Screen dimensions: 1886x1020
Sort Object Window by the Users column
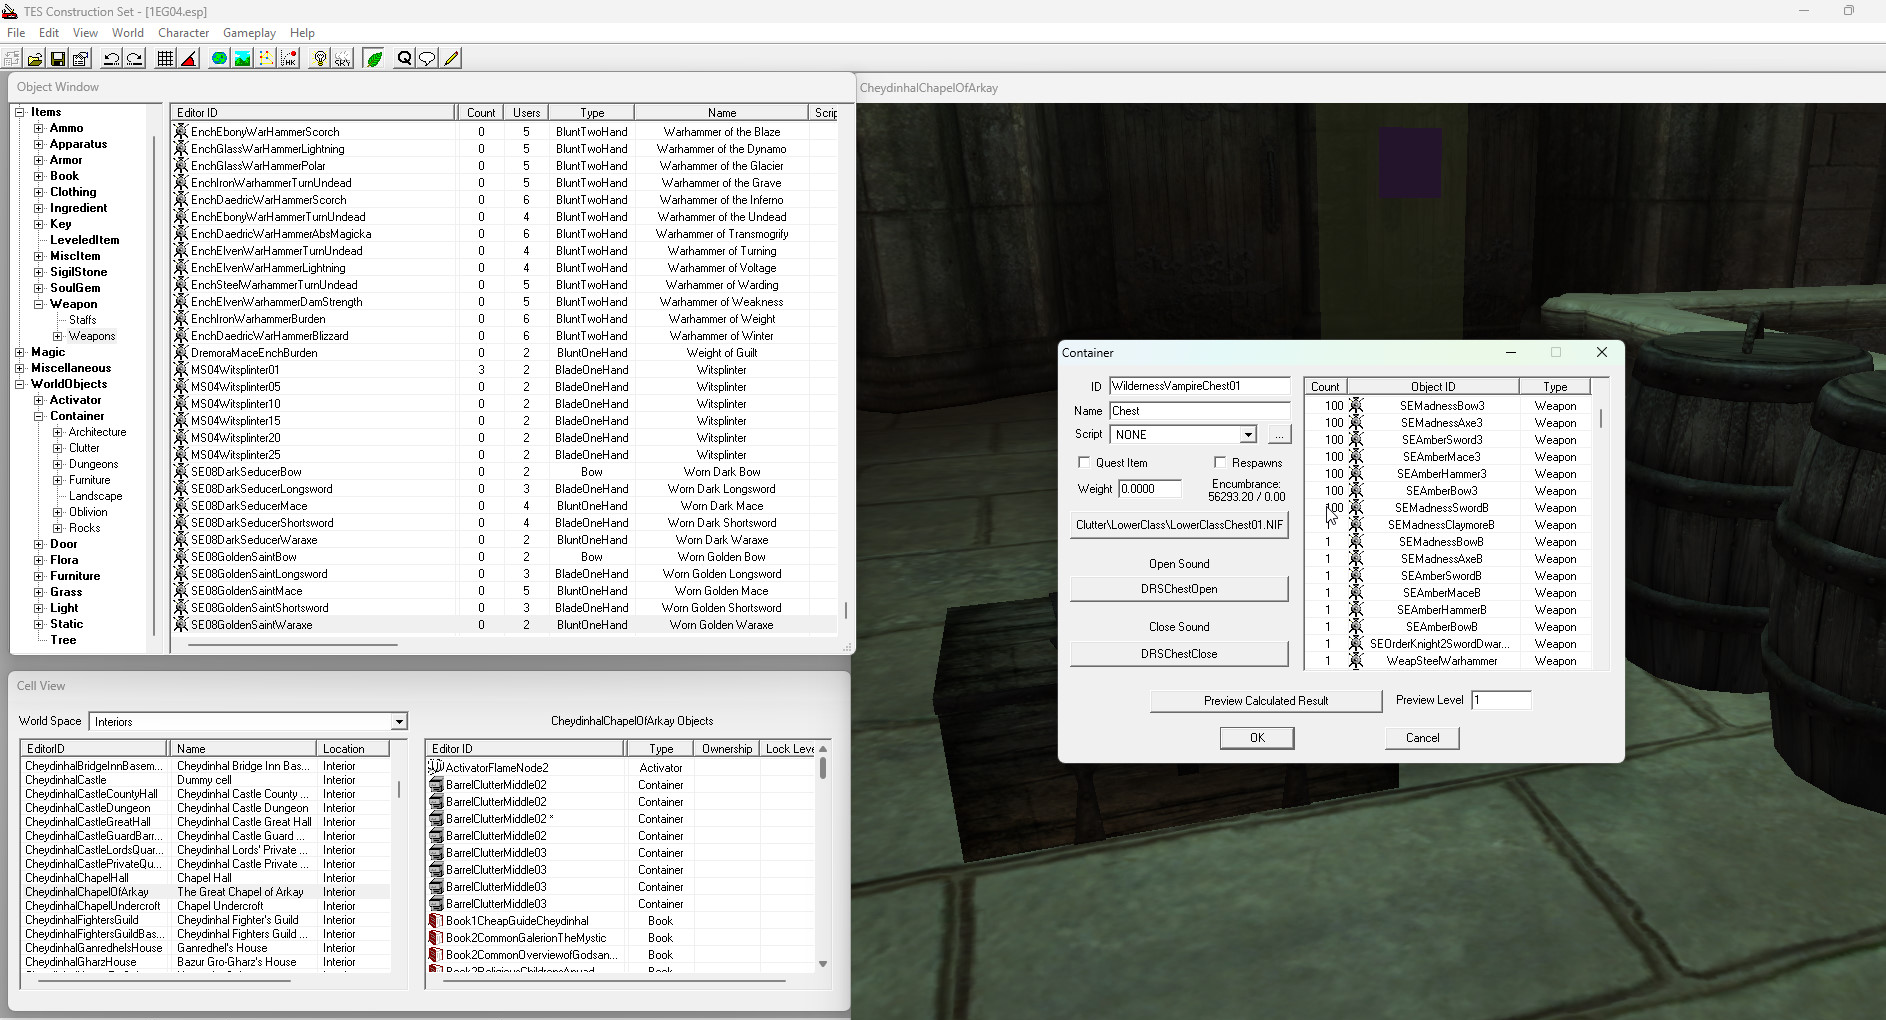pos(526,113)
